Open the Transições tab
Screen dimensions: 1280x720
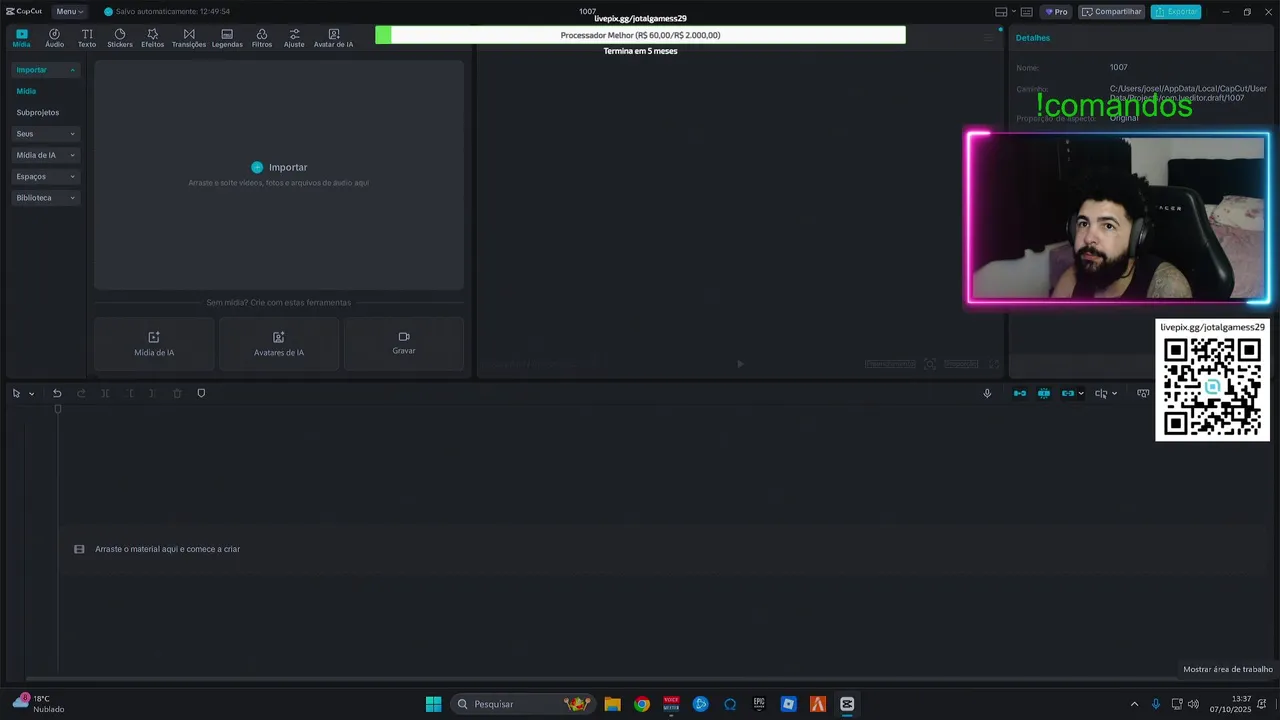pos(189,38)
